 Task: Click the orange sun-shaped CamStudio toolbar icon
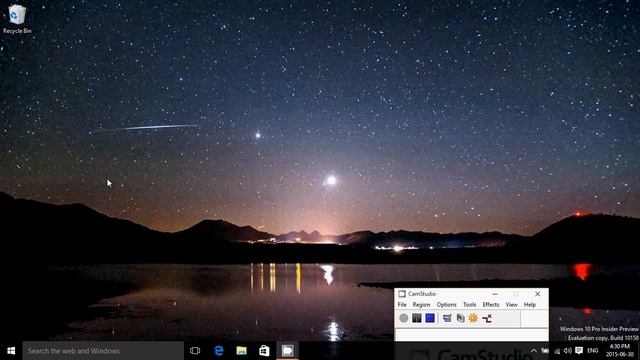coord(473,318)
